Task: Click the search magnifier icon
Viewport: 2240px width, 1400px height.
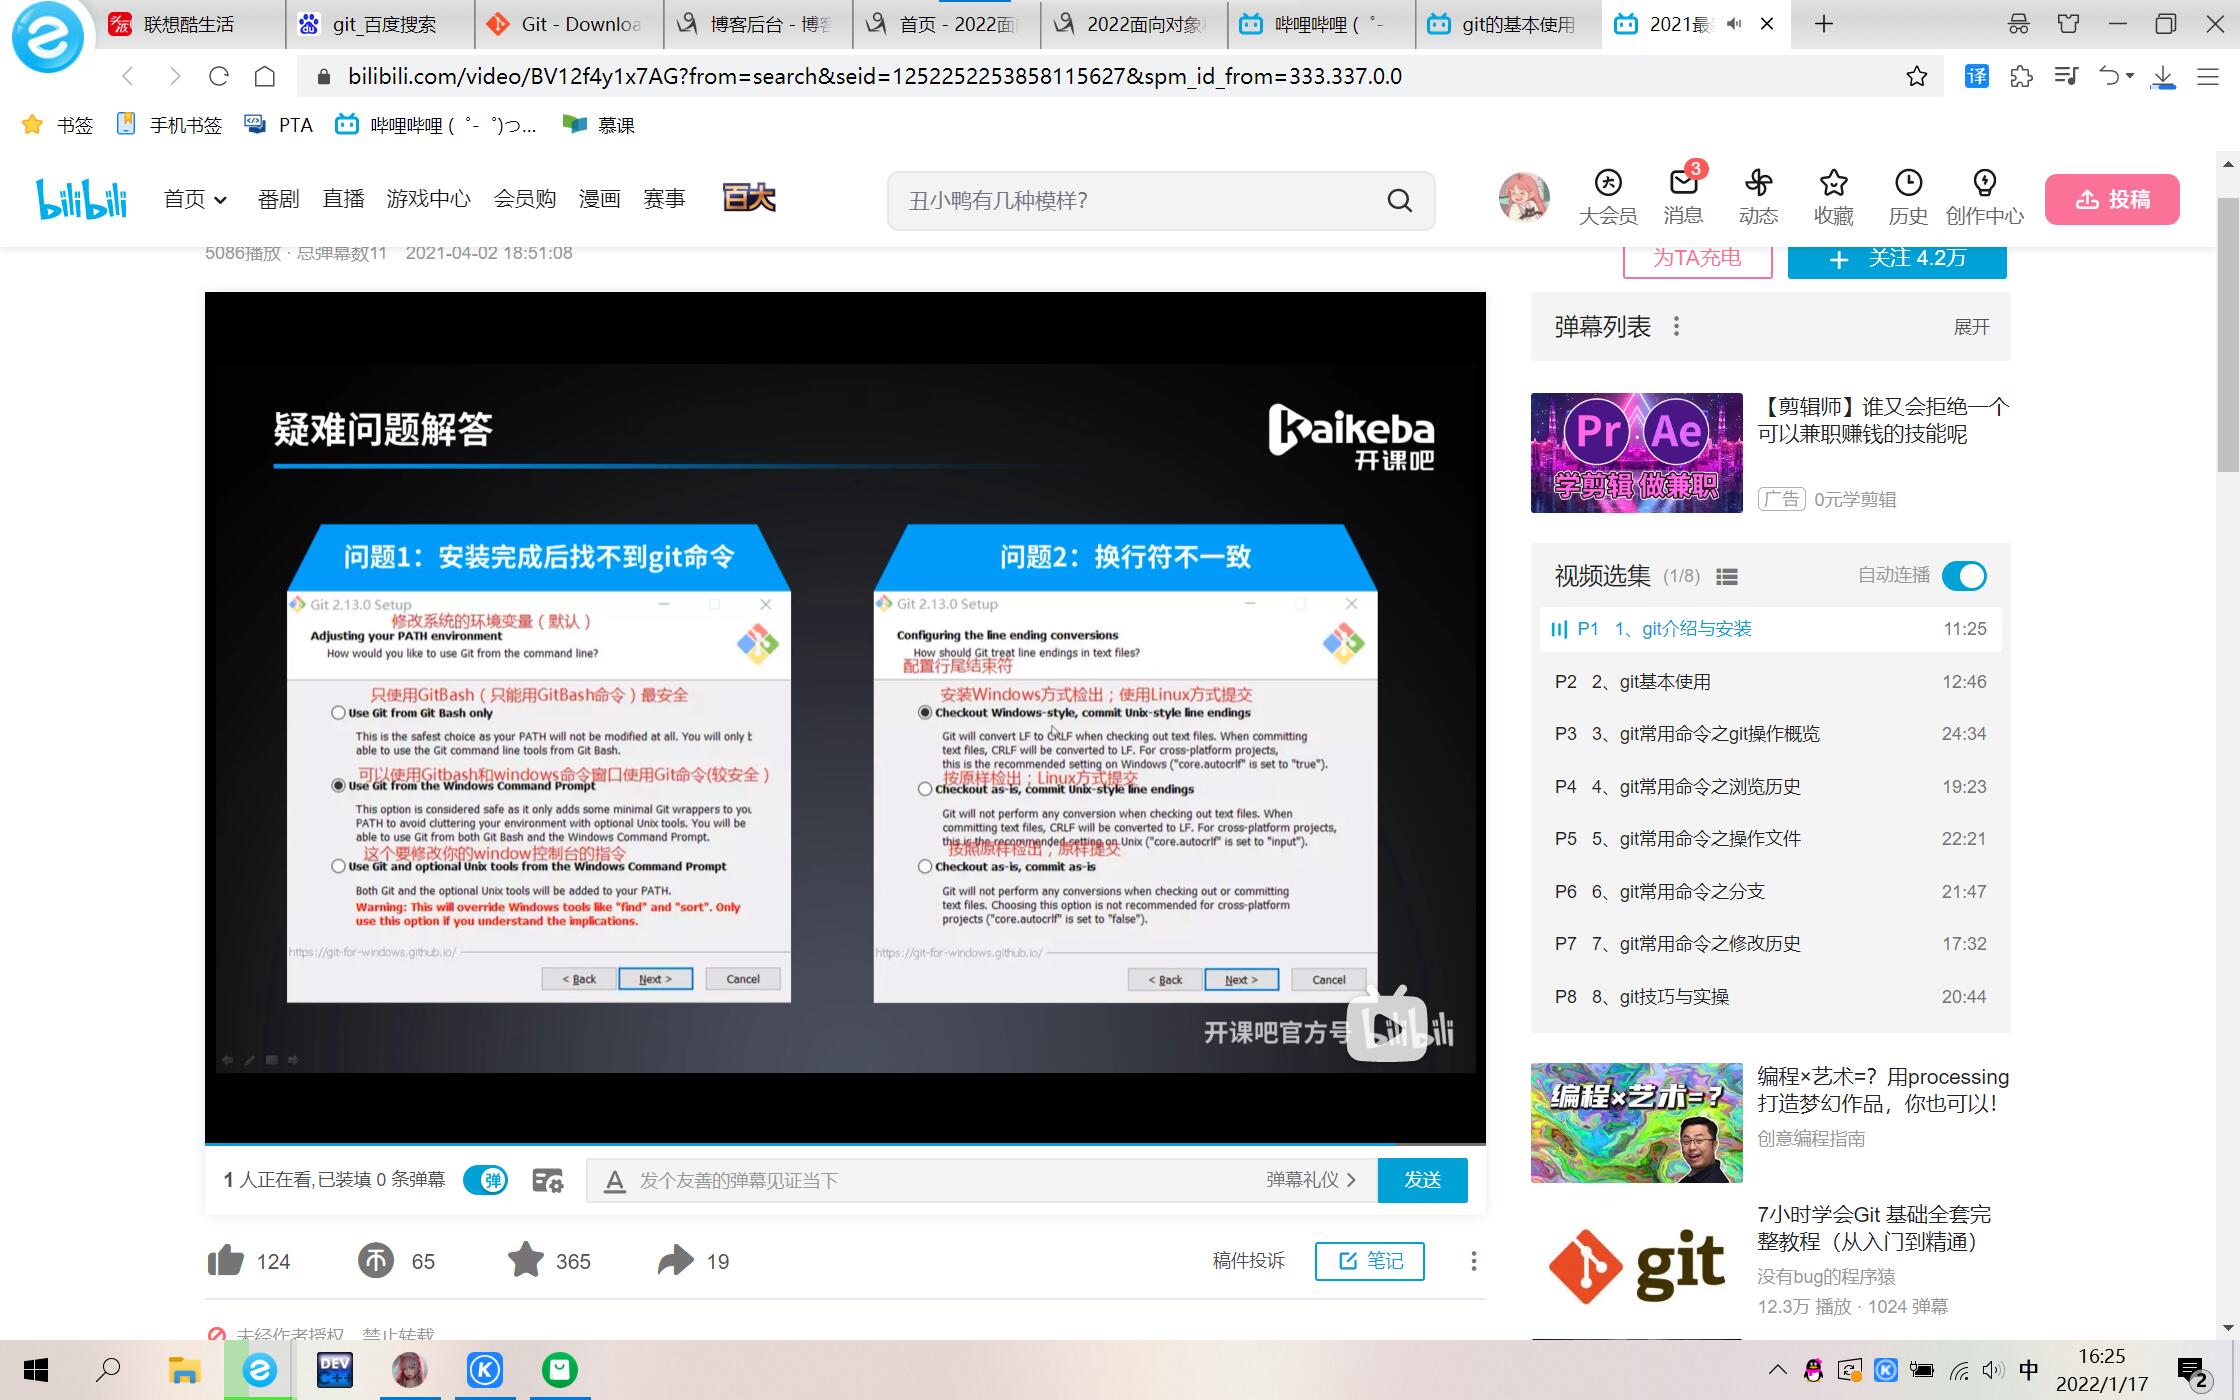Action: pyautogui.click(x=1400, y=201)
